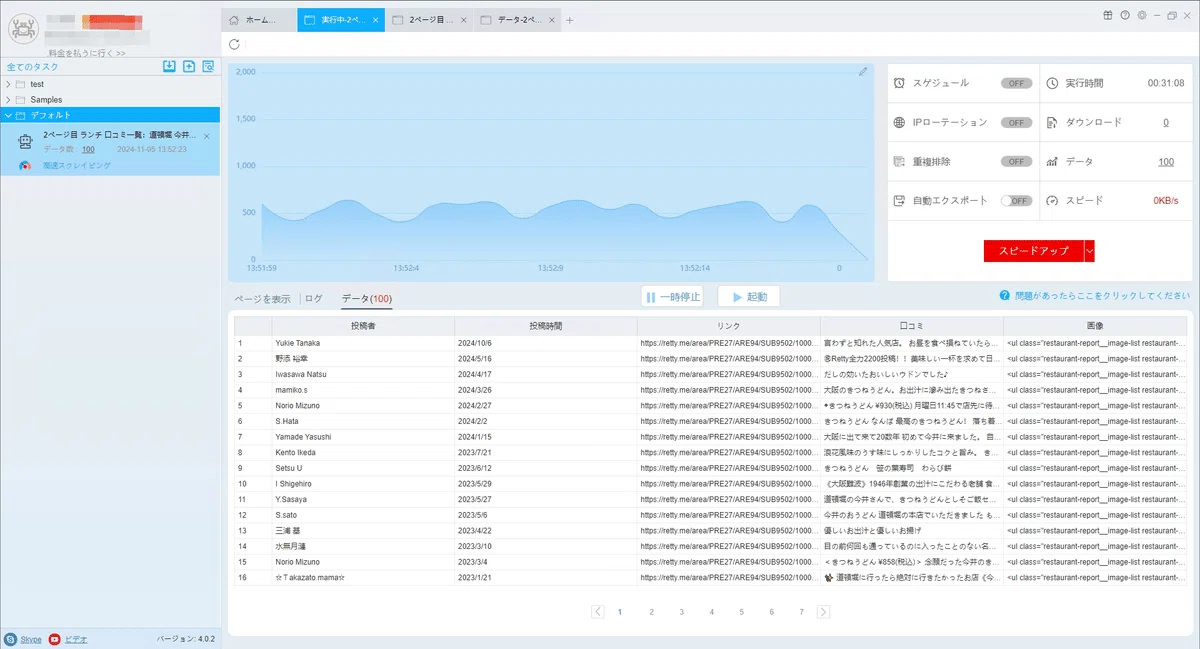The width and height of the screenshot is (1200, 649).
Task: Click the clock execution time icon
Action: click(1052, 83)
